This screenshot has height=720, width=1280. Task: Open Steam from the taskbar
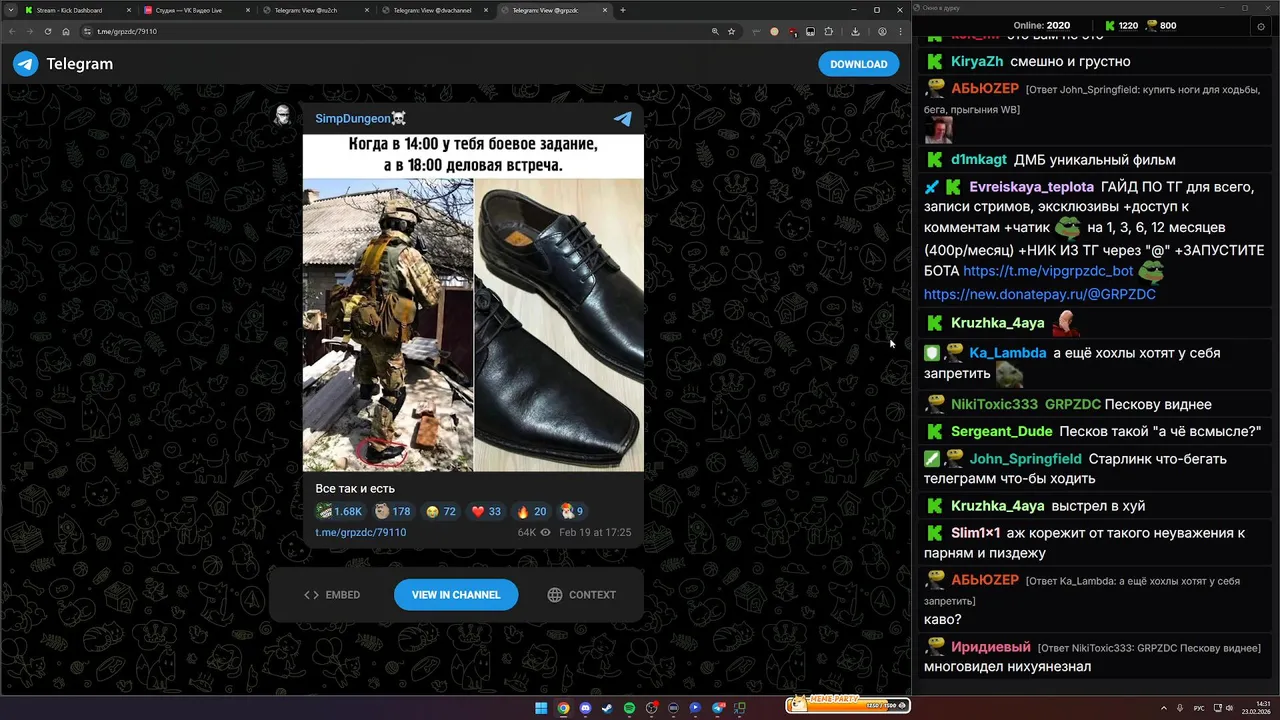pos(607,708)
